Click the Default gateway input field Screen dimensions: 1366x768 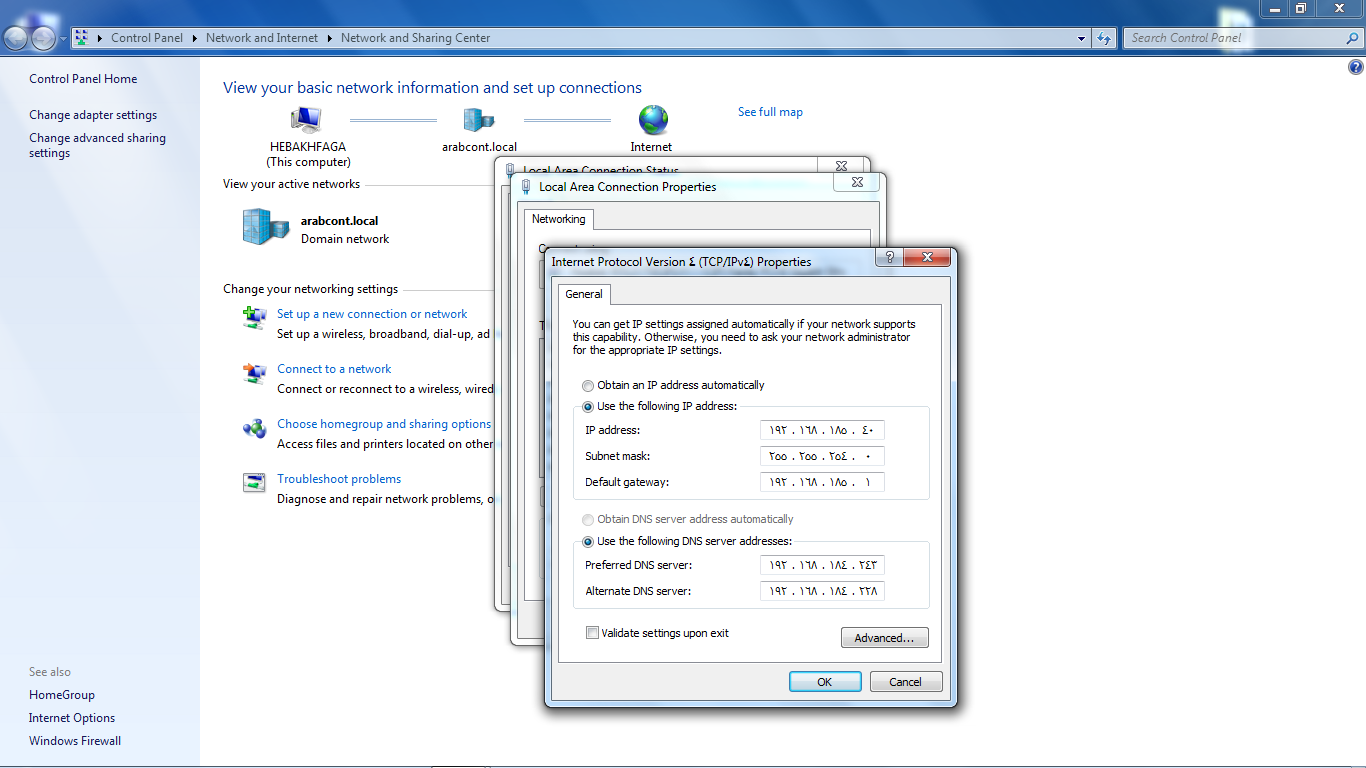pos(821,483)
